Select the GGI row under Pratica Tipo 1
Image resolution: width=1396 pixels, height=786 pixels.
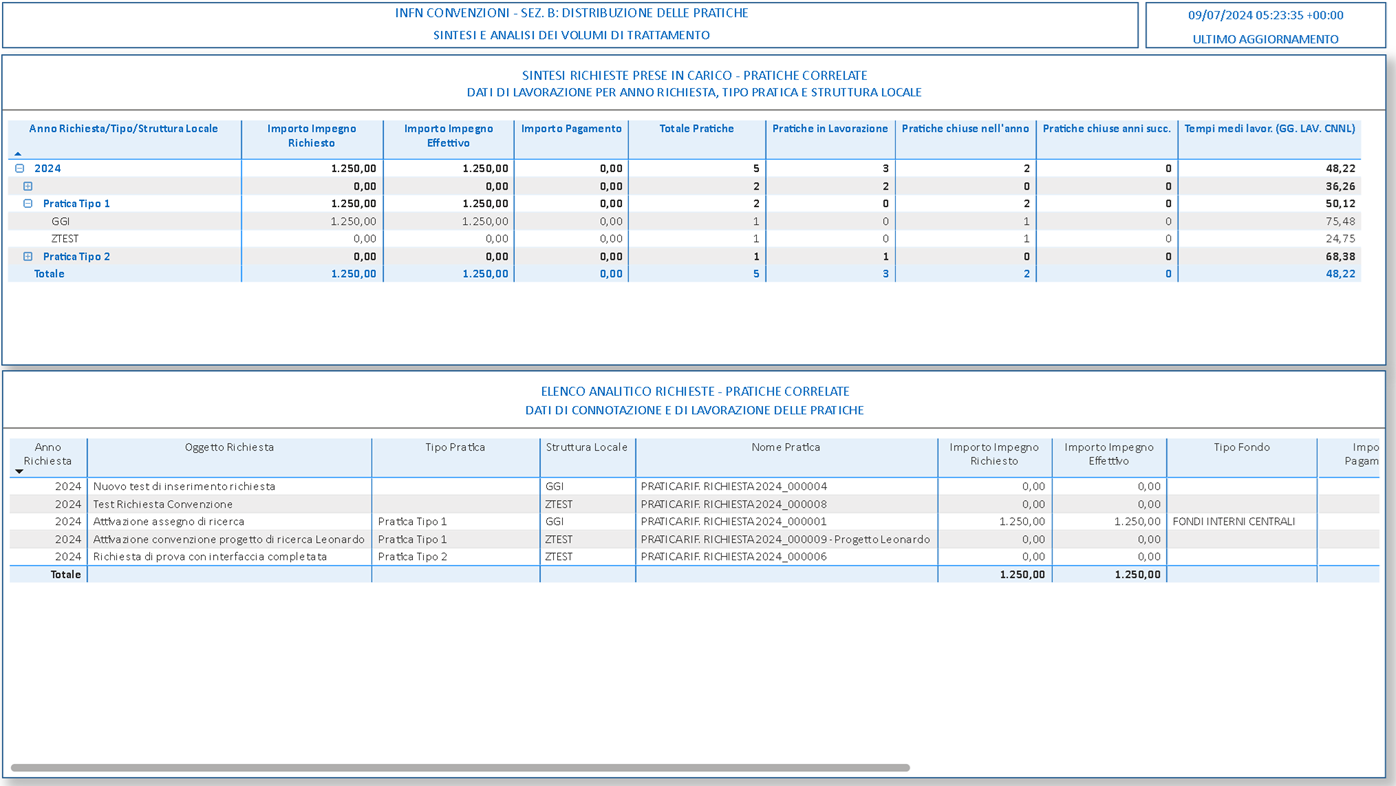tap(61, 222)
